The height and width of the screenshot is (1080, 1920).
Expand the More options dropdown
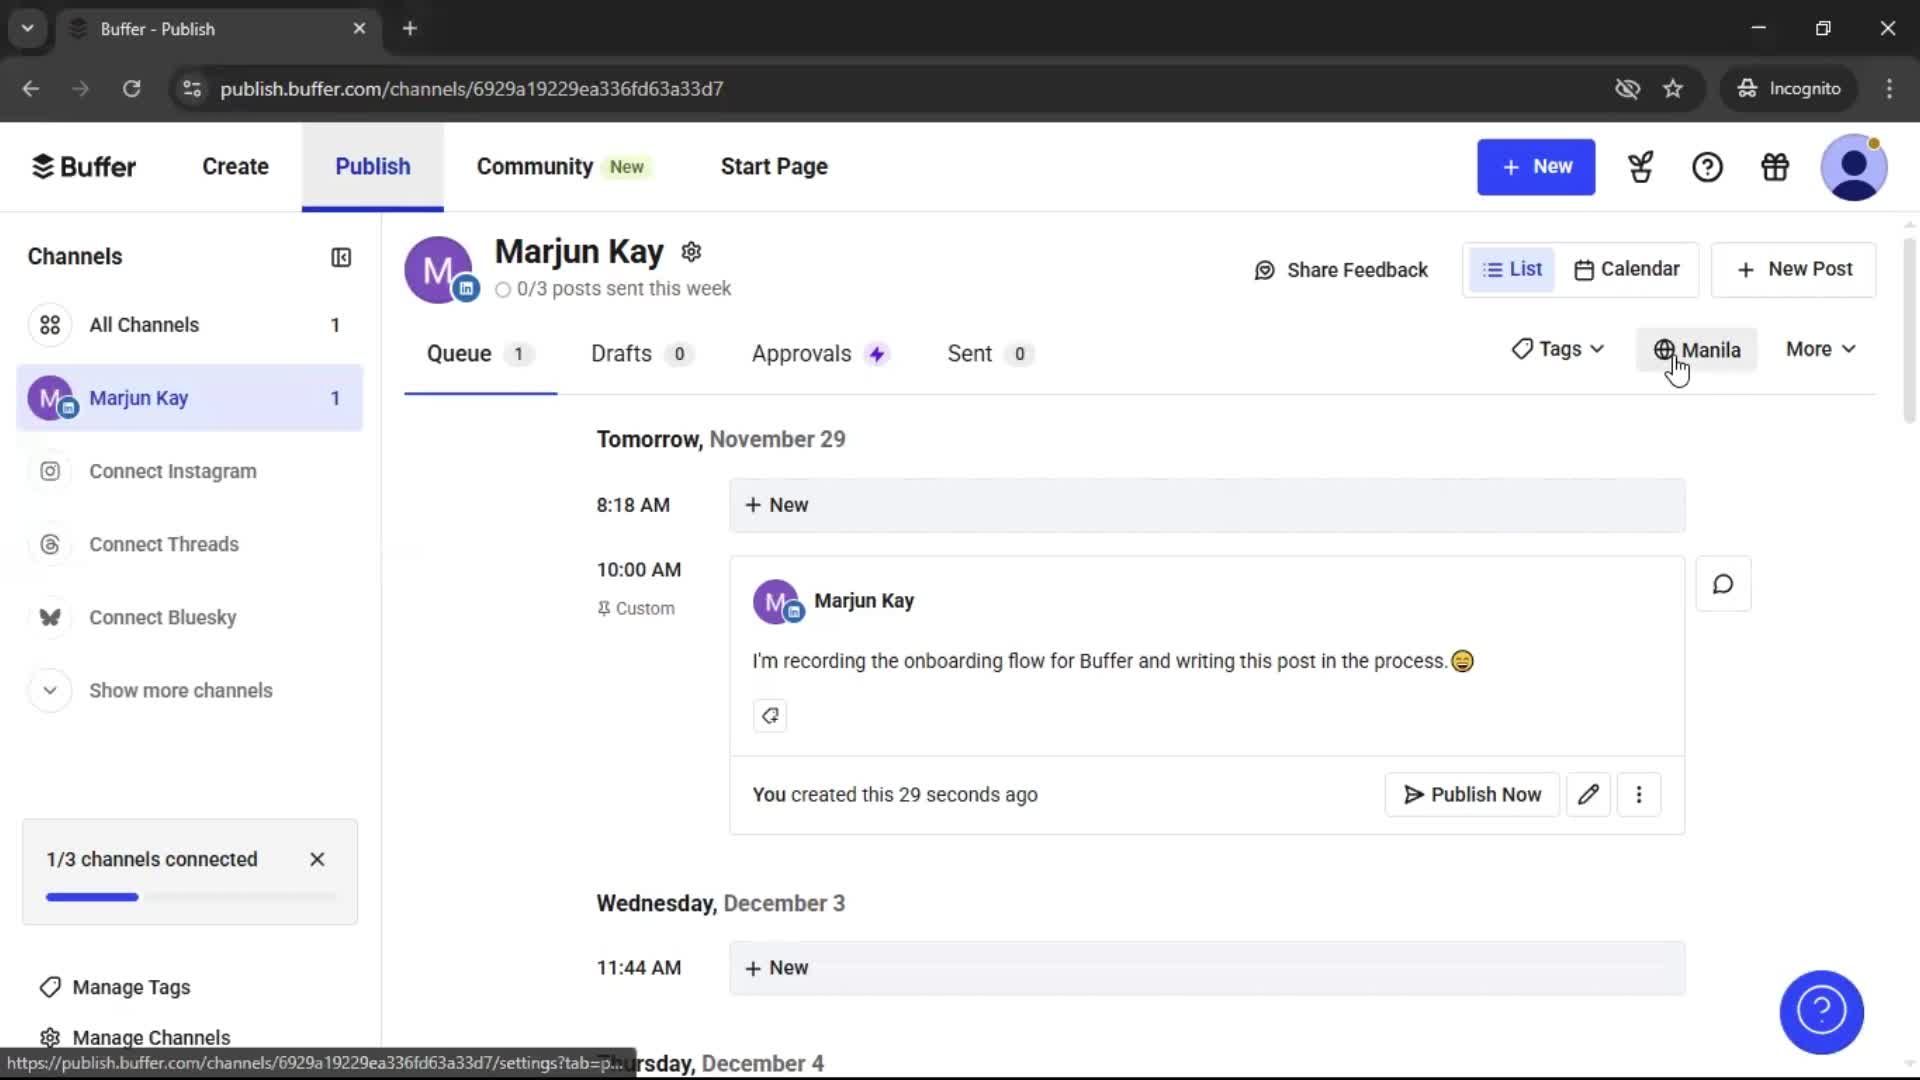coord(1819,349)
